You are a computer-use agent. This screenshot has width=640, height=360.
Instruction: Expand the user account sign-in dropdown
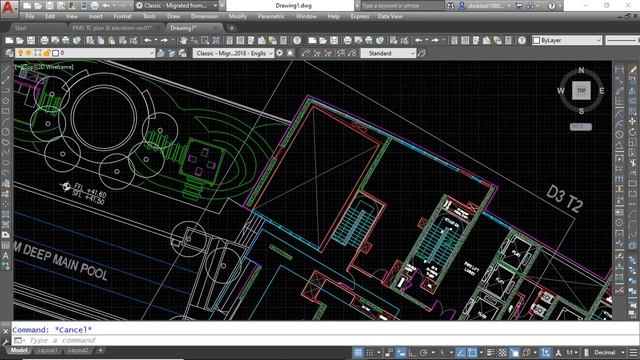pos(509,6)
